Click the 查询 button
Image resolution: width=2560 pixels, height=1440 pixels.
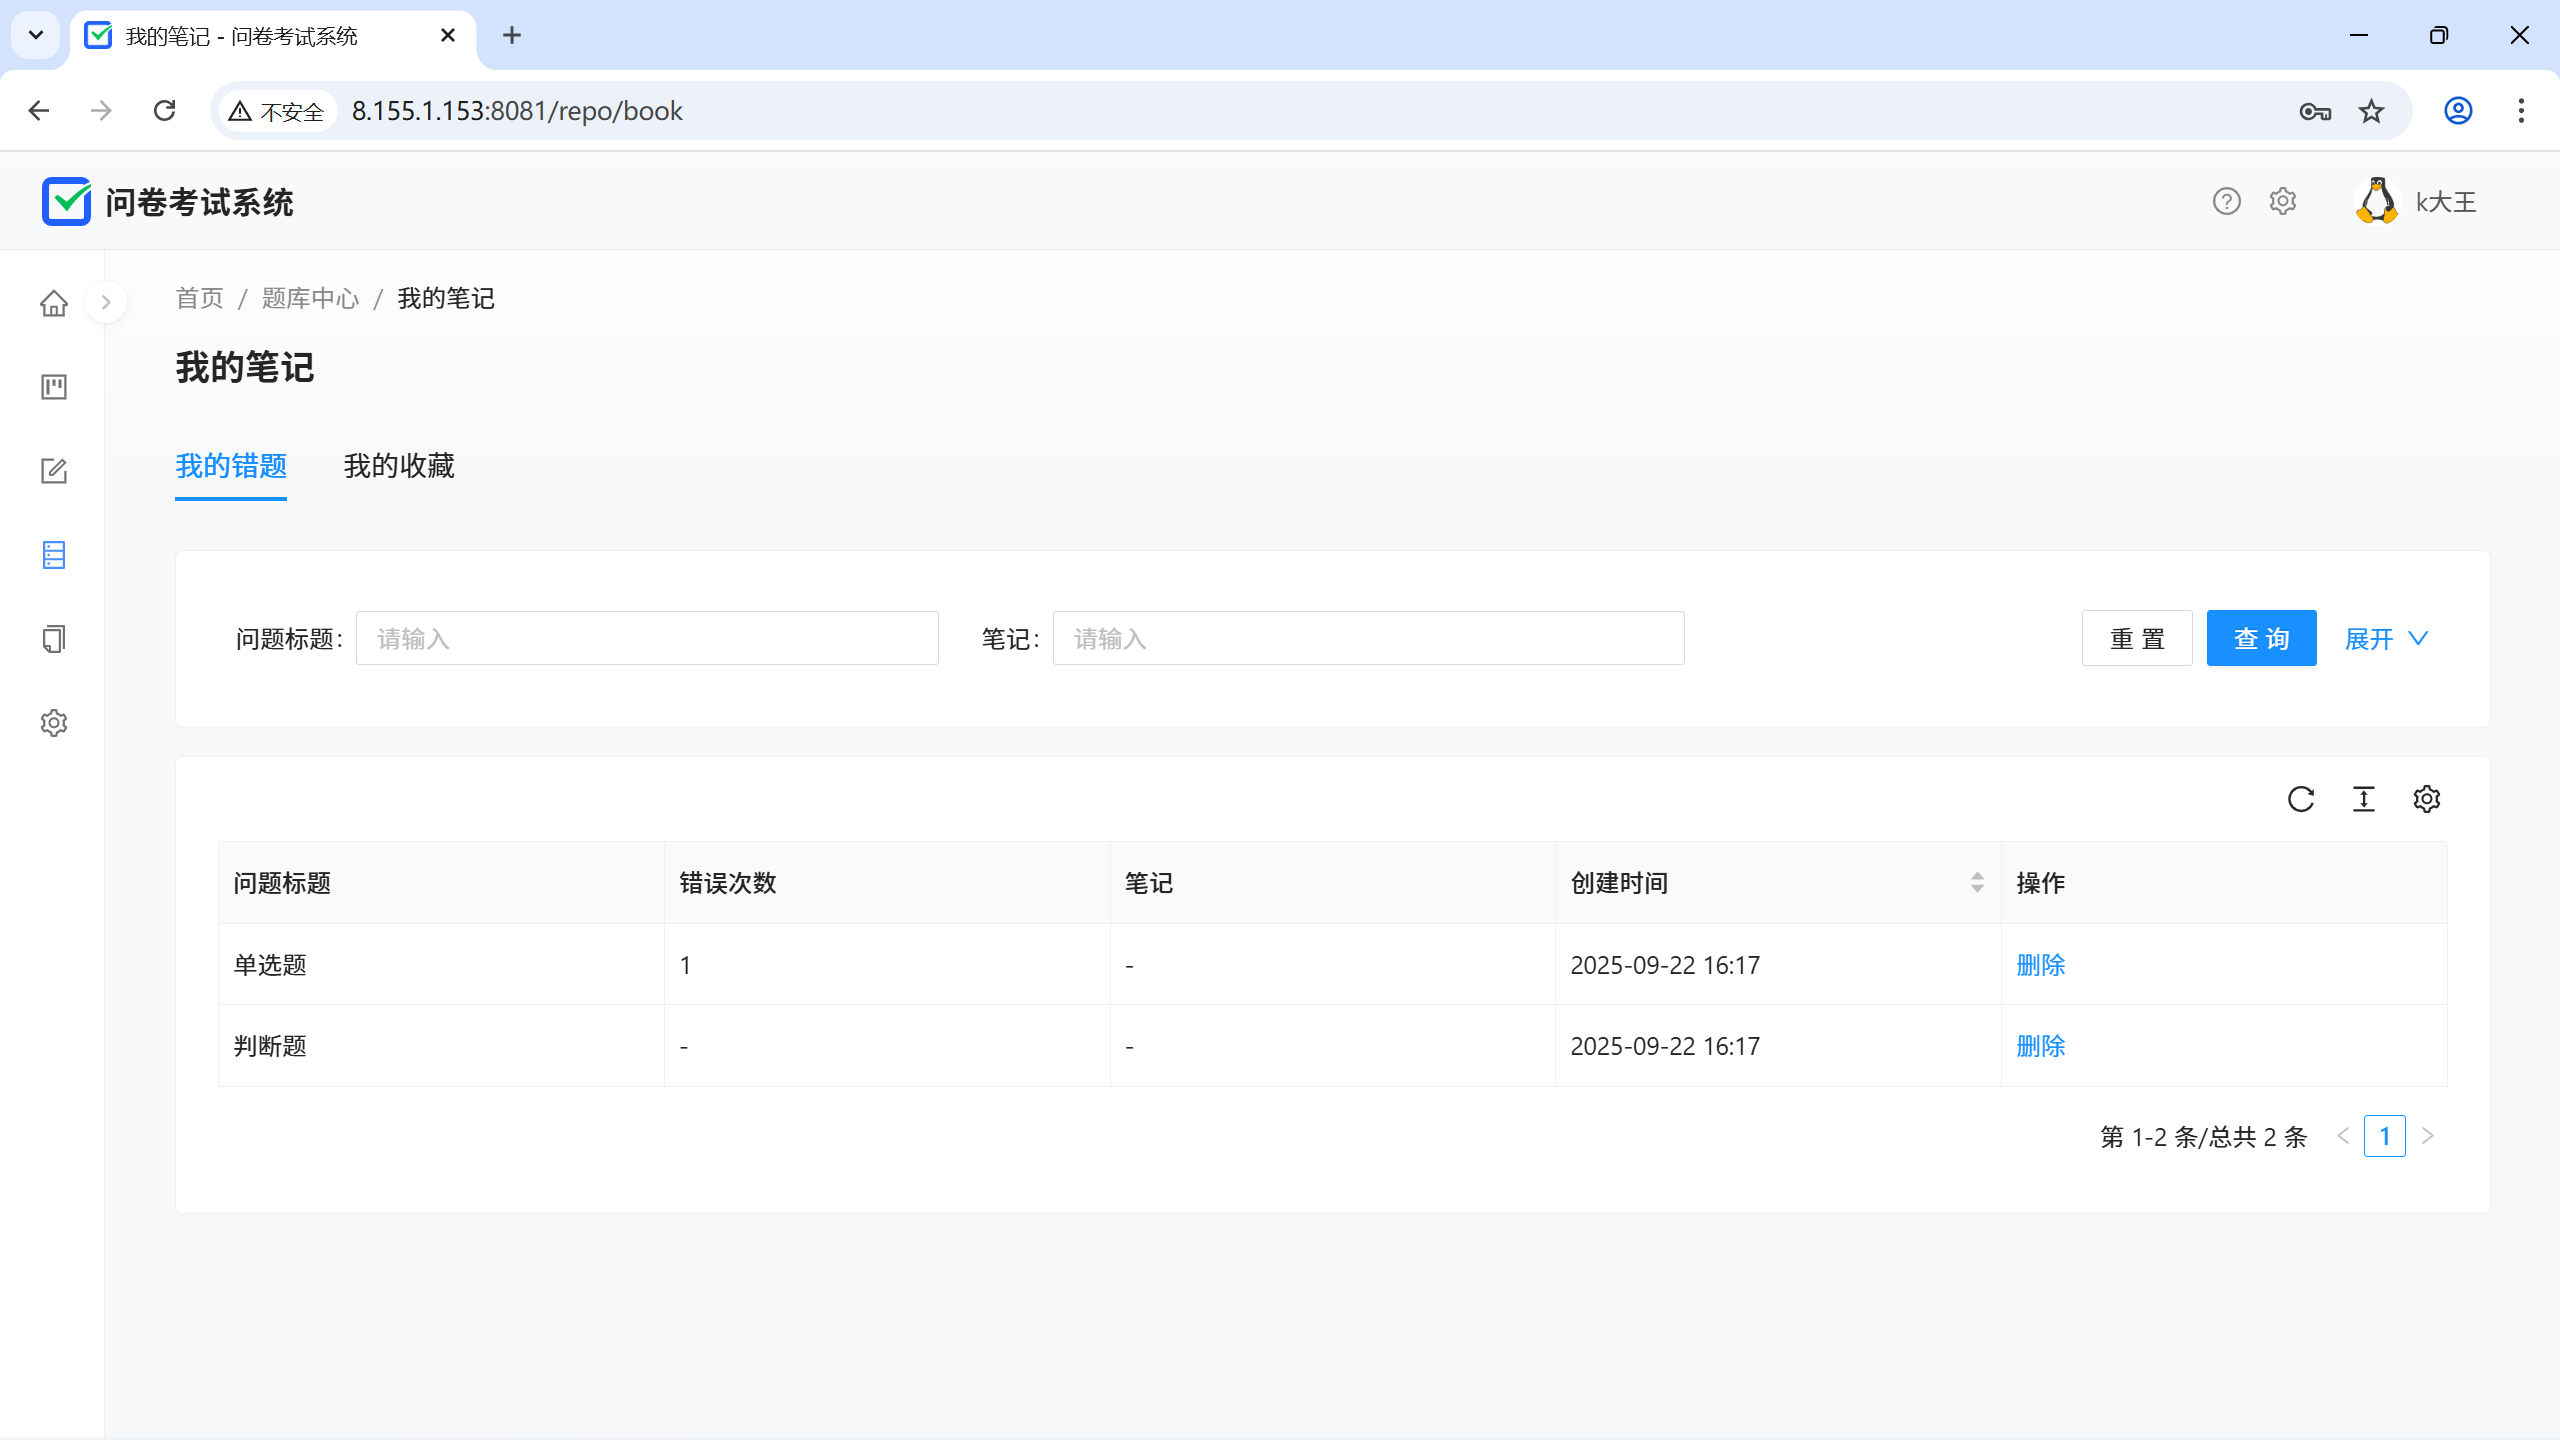(x=2261, y=638)
